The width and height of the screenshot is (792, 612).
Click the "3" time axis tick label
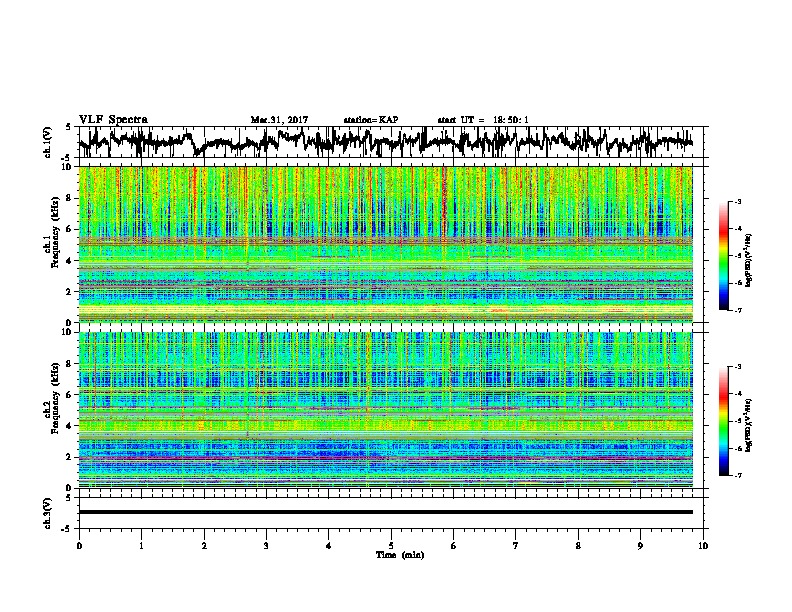click(x=266, y=546)
